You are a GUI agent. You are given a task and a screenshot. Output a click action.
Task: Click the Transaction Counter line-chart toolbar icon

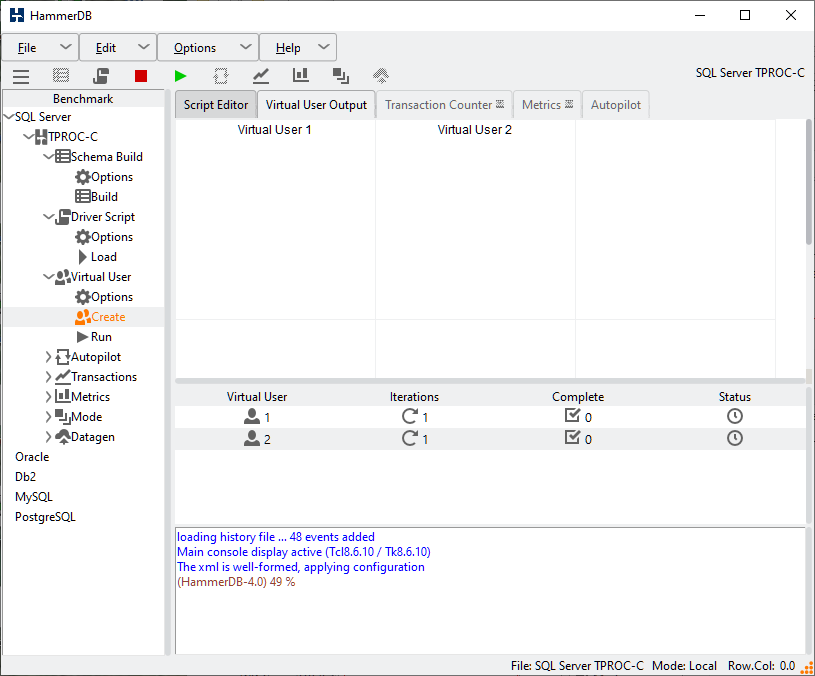[261, 76]
